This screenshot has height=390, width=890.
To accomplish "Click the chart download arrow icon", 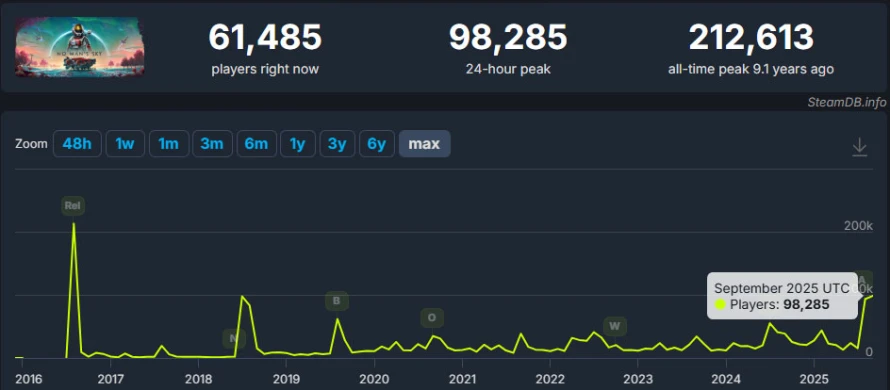I will click(859, 147).
